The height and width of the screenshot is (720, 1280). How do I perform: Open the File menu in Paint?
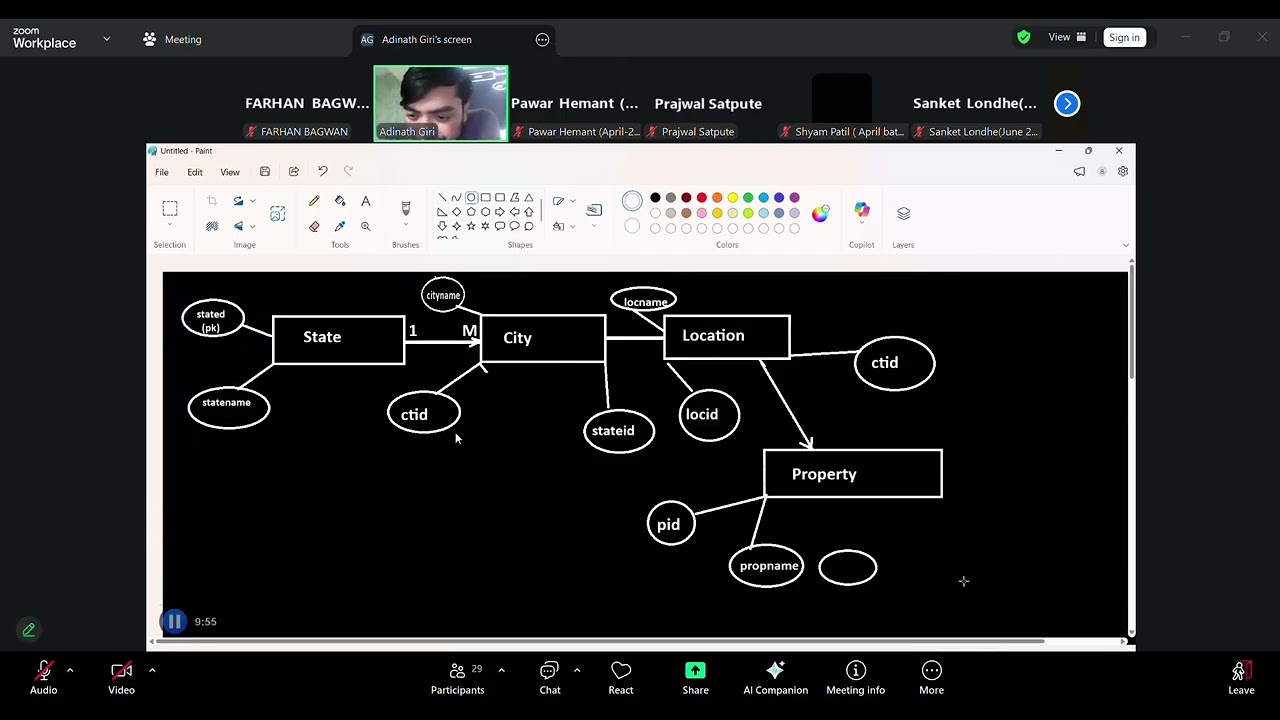(x=161, y=172)
